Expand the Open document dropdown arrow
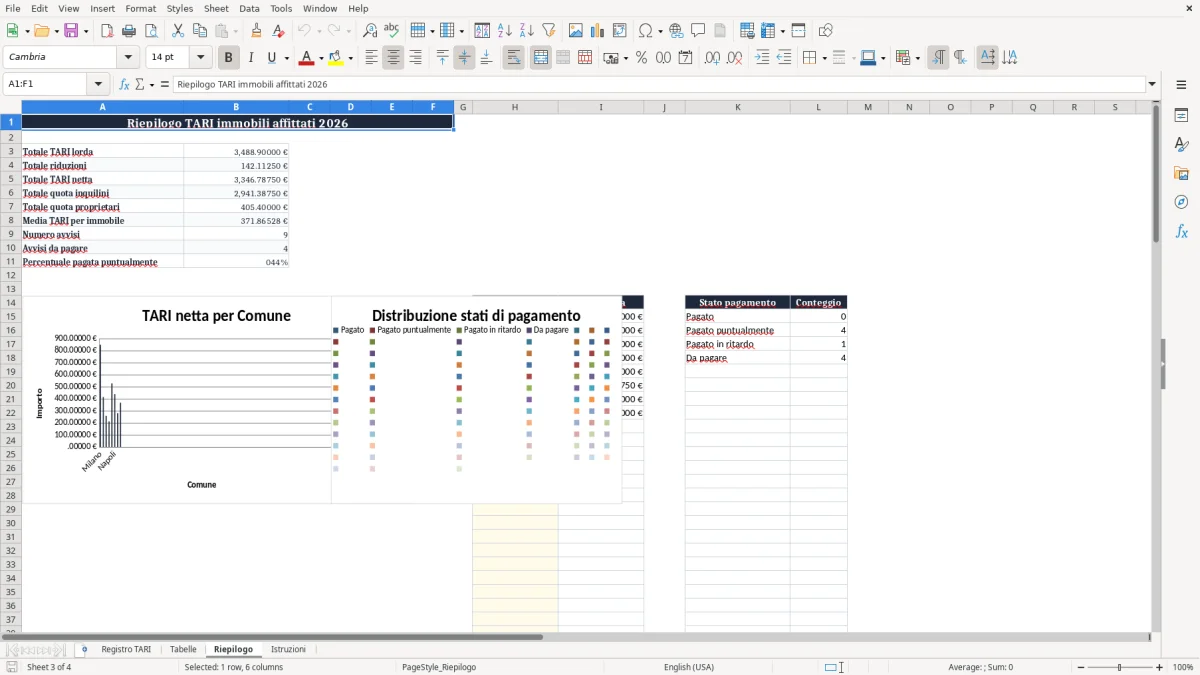 pos(54,31)
